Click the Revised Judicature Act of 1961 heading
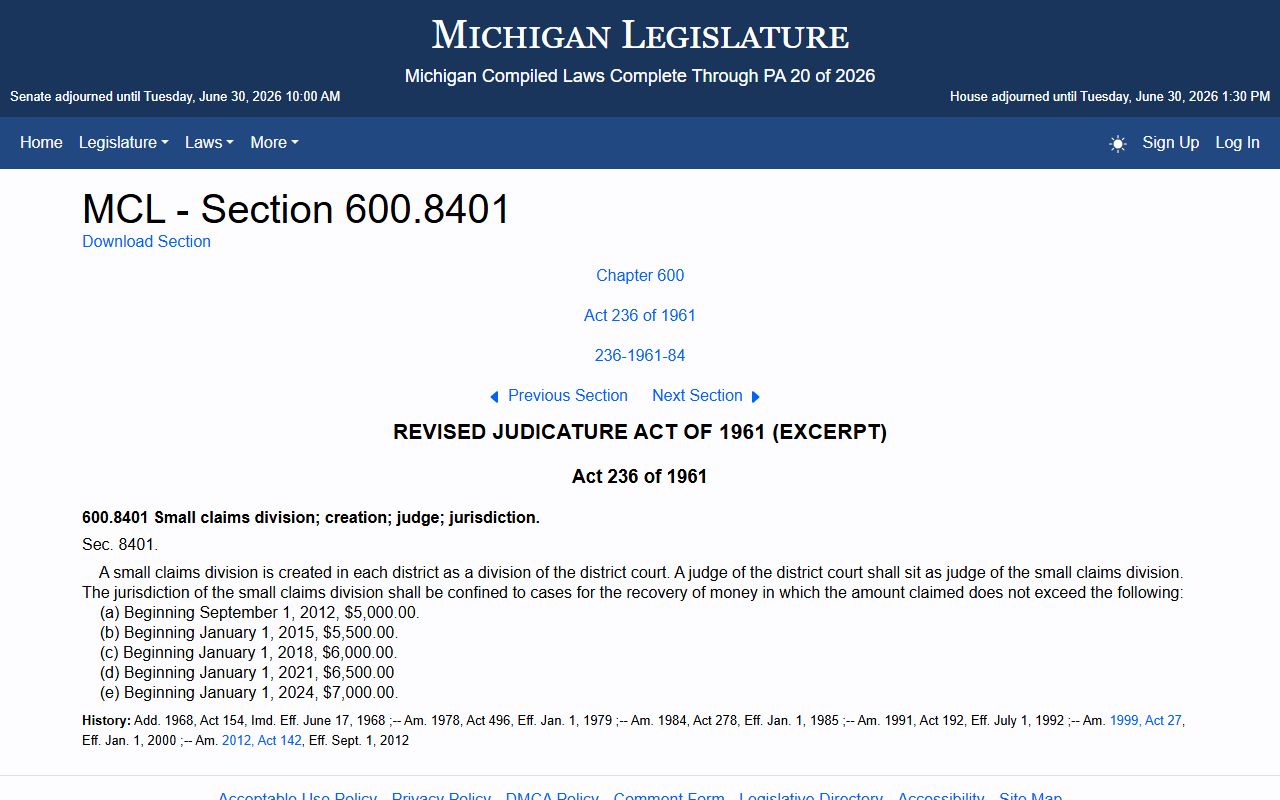Screen dimensions: 1280x800 (640, 432)
